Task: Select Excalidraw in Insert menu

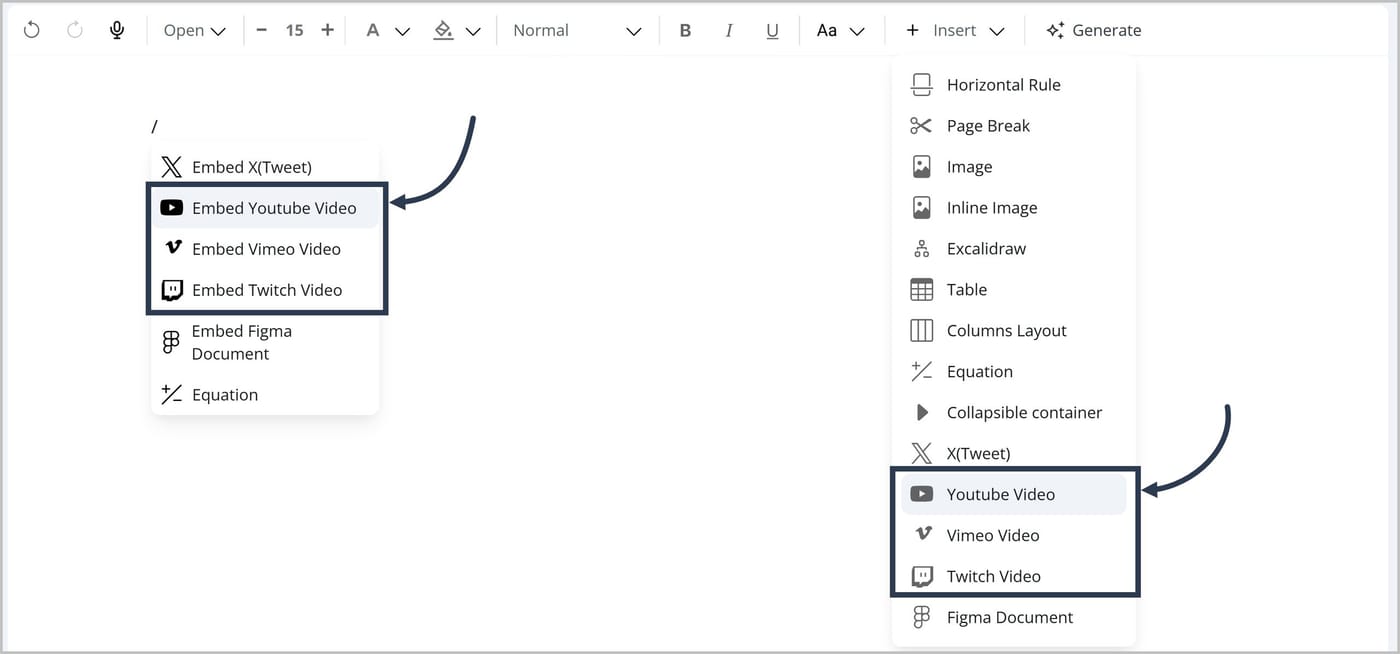Action: pos(1014,249)
